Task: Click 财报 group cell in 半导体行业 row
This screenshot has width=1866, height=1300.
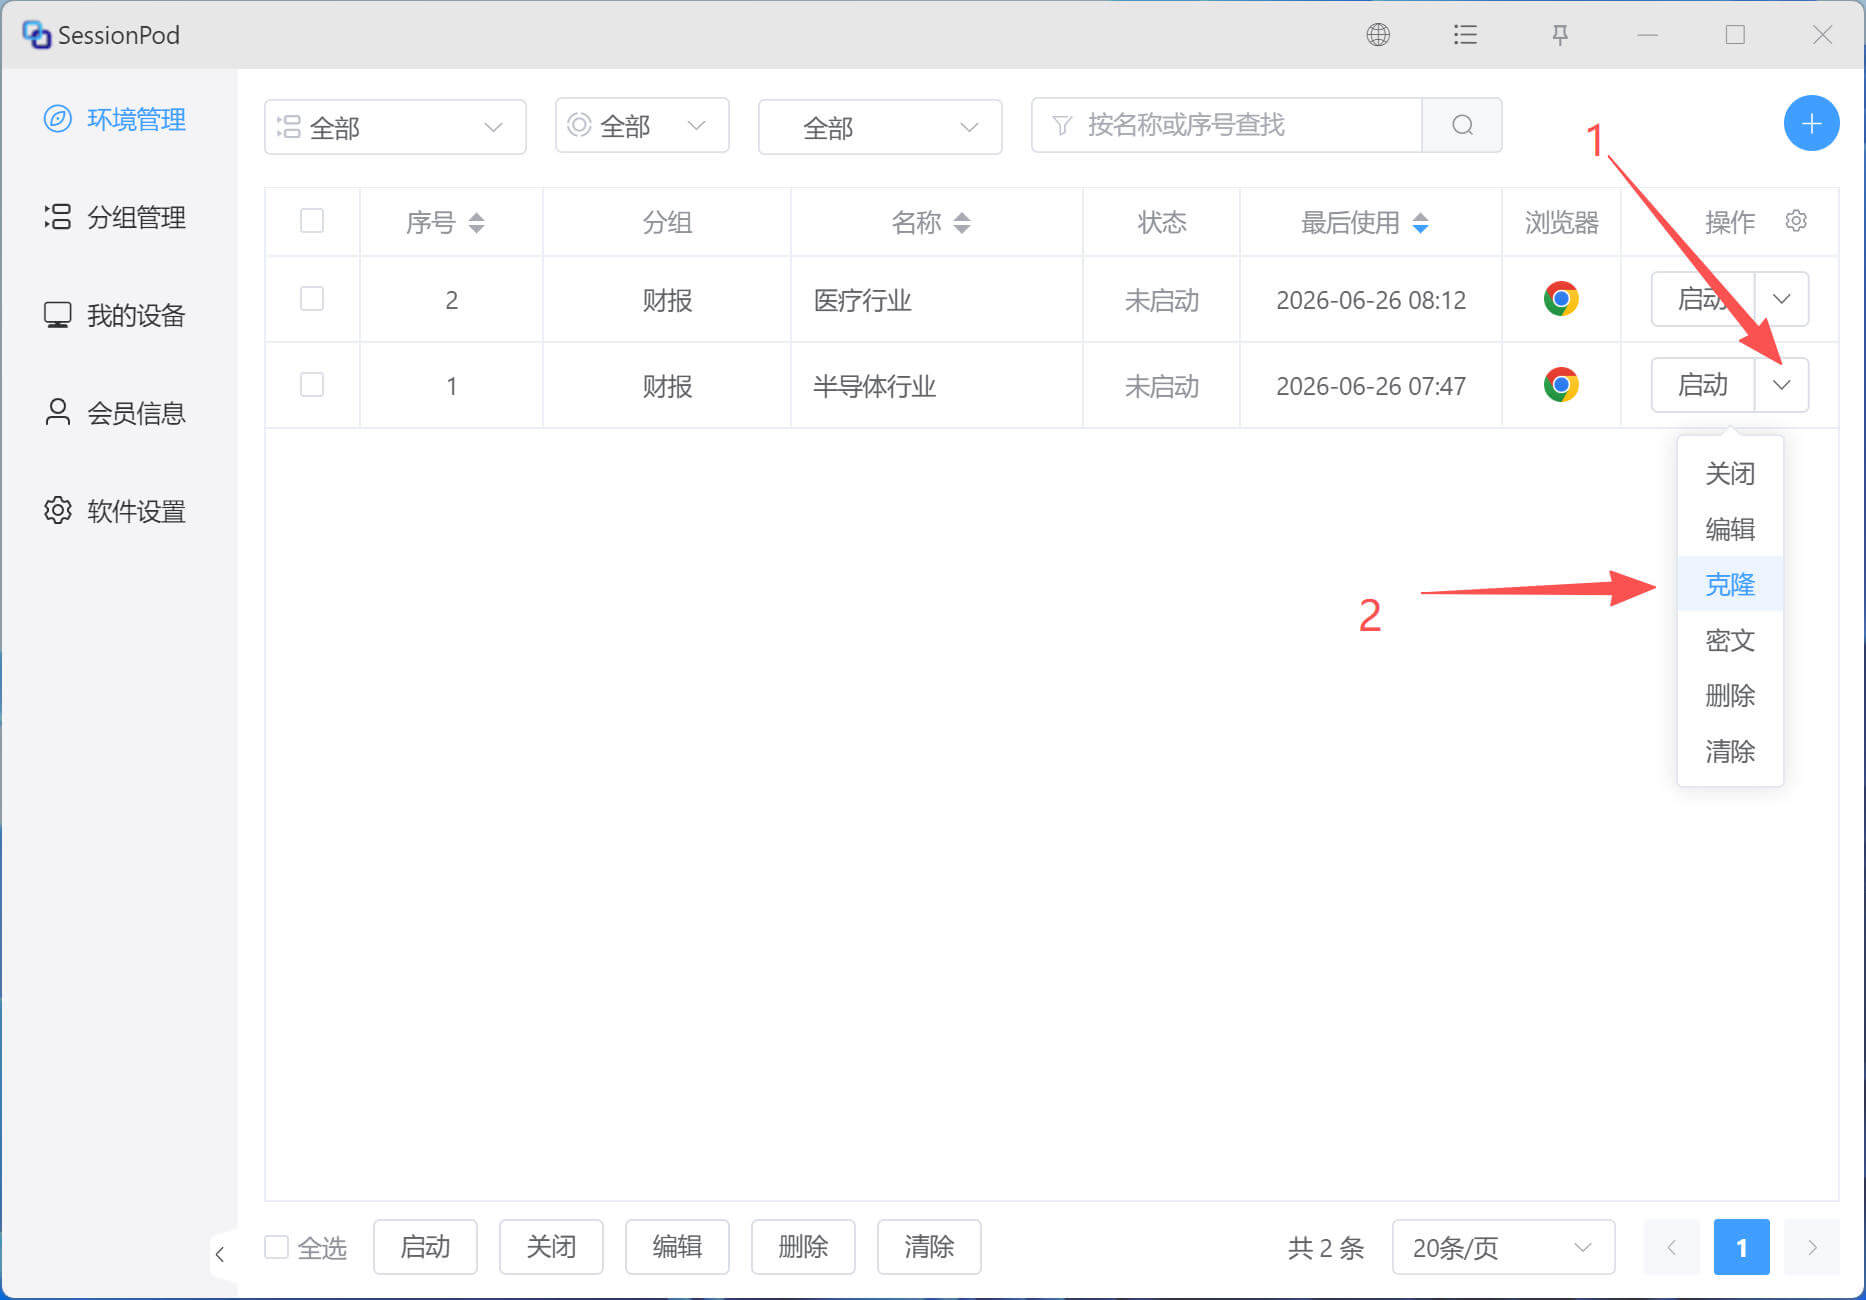Action: click(667, 386)
